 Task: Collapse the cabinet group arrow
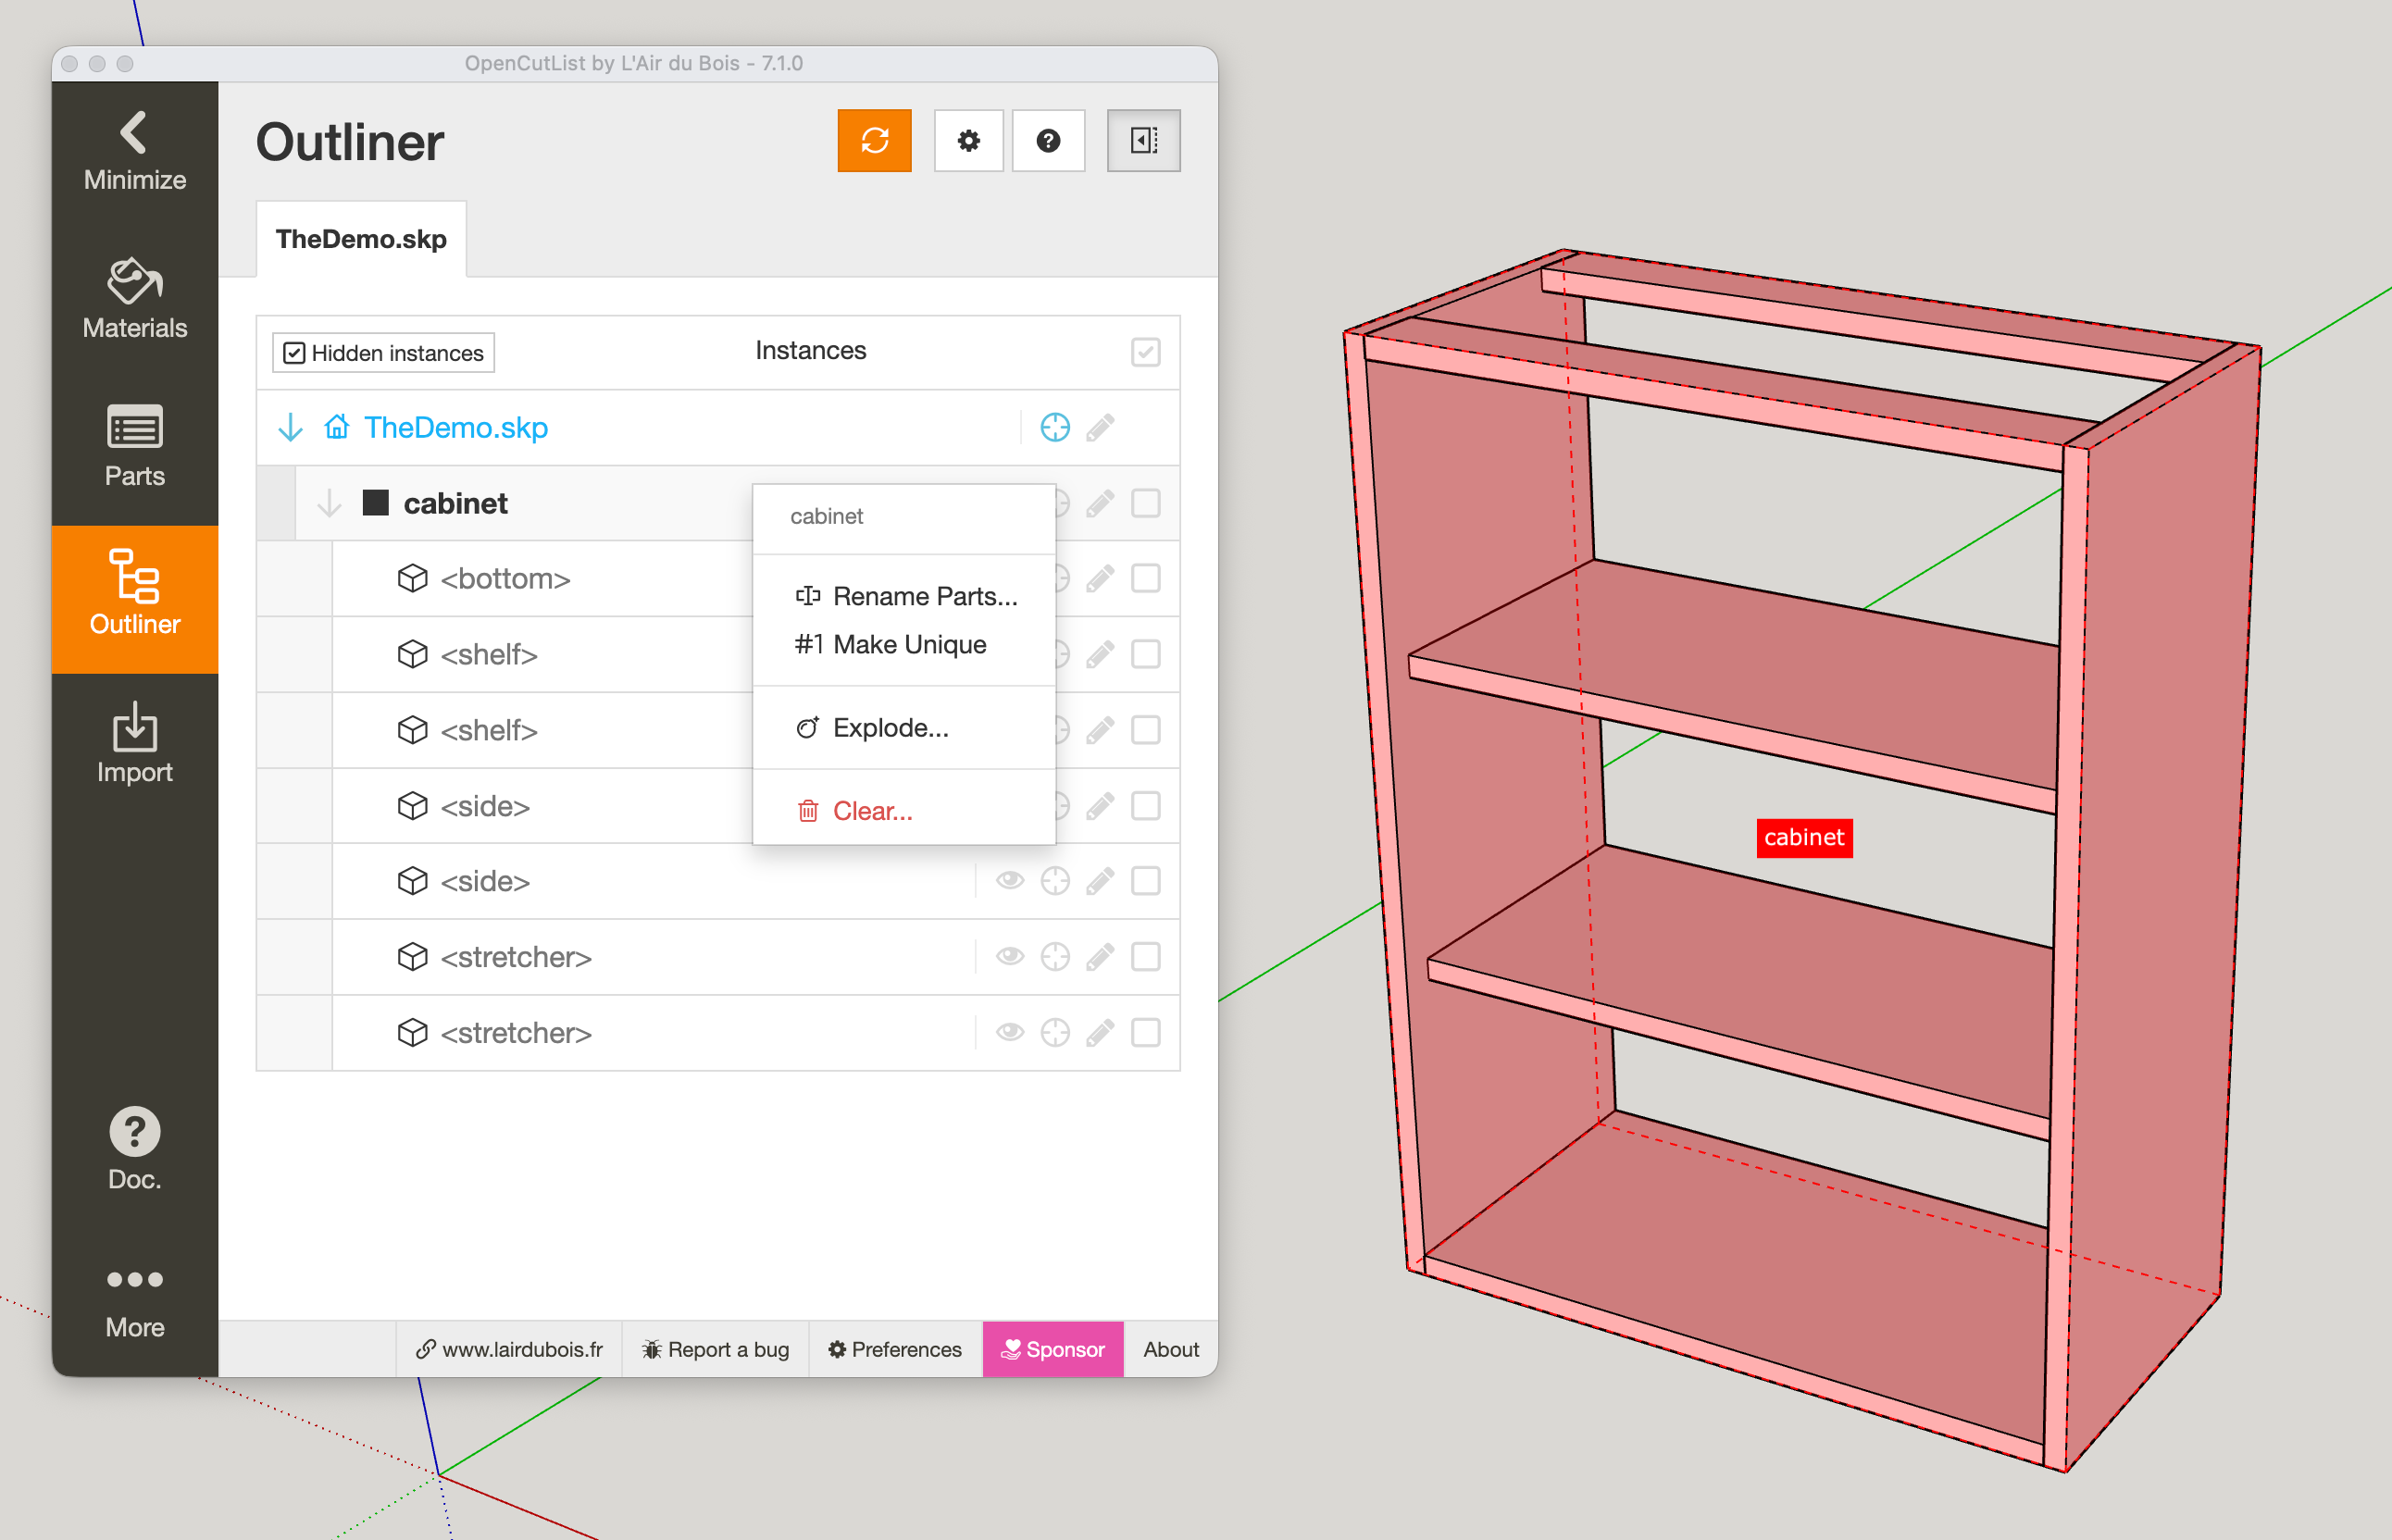329,503
